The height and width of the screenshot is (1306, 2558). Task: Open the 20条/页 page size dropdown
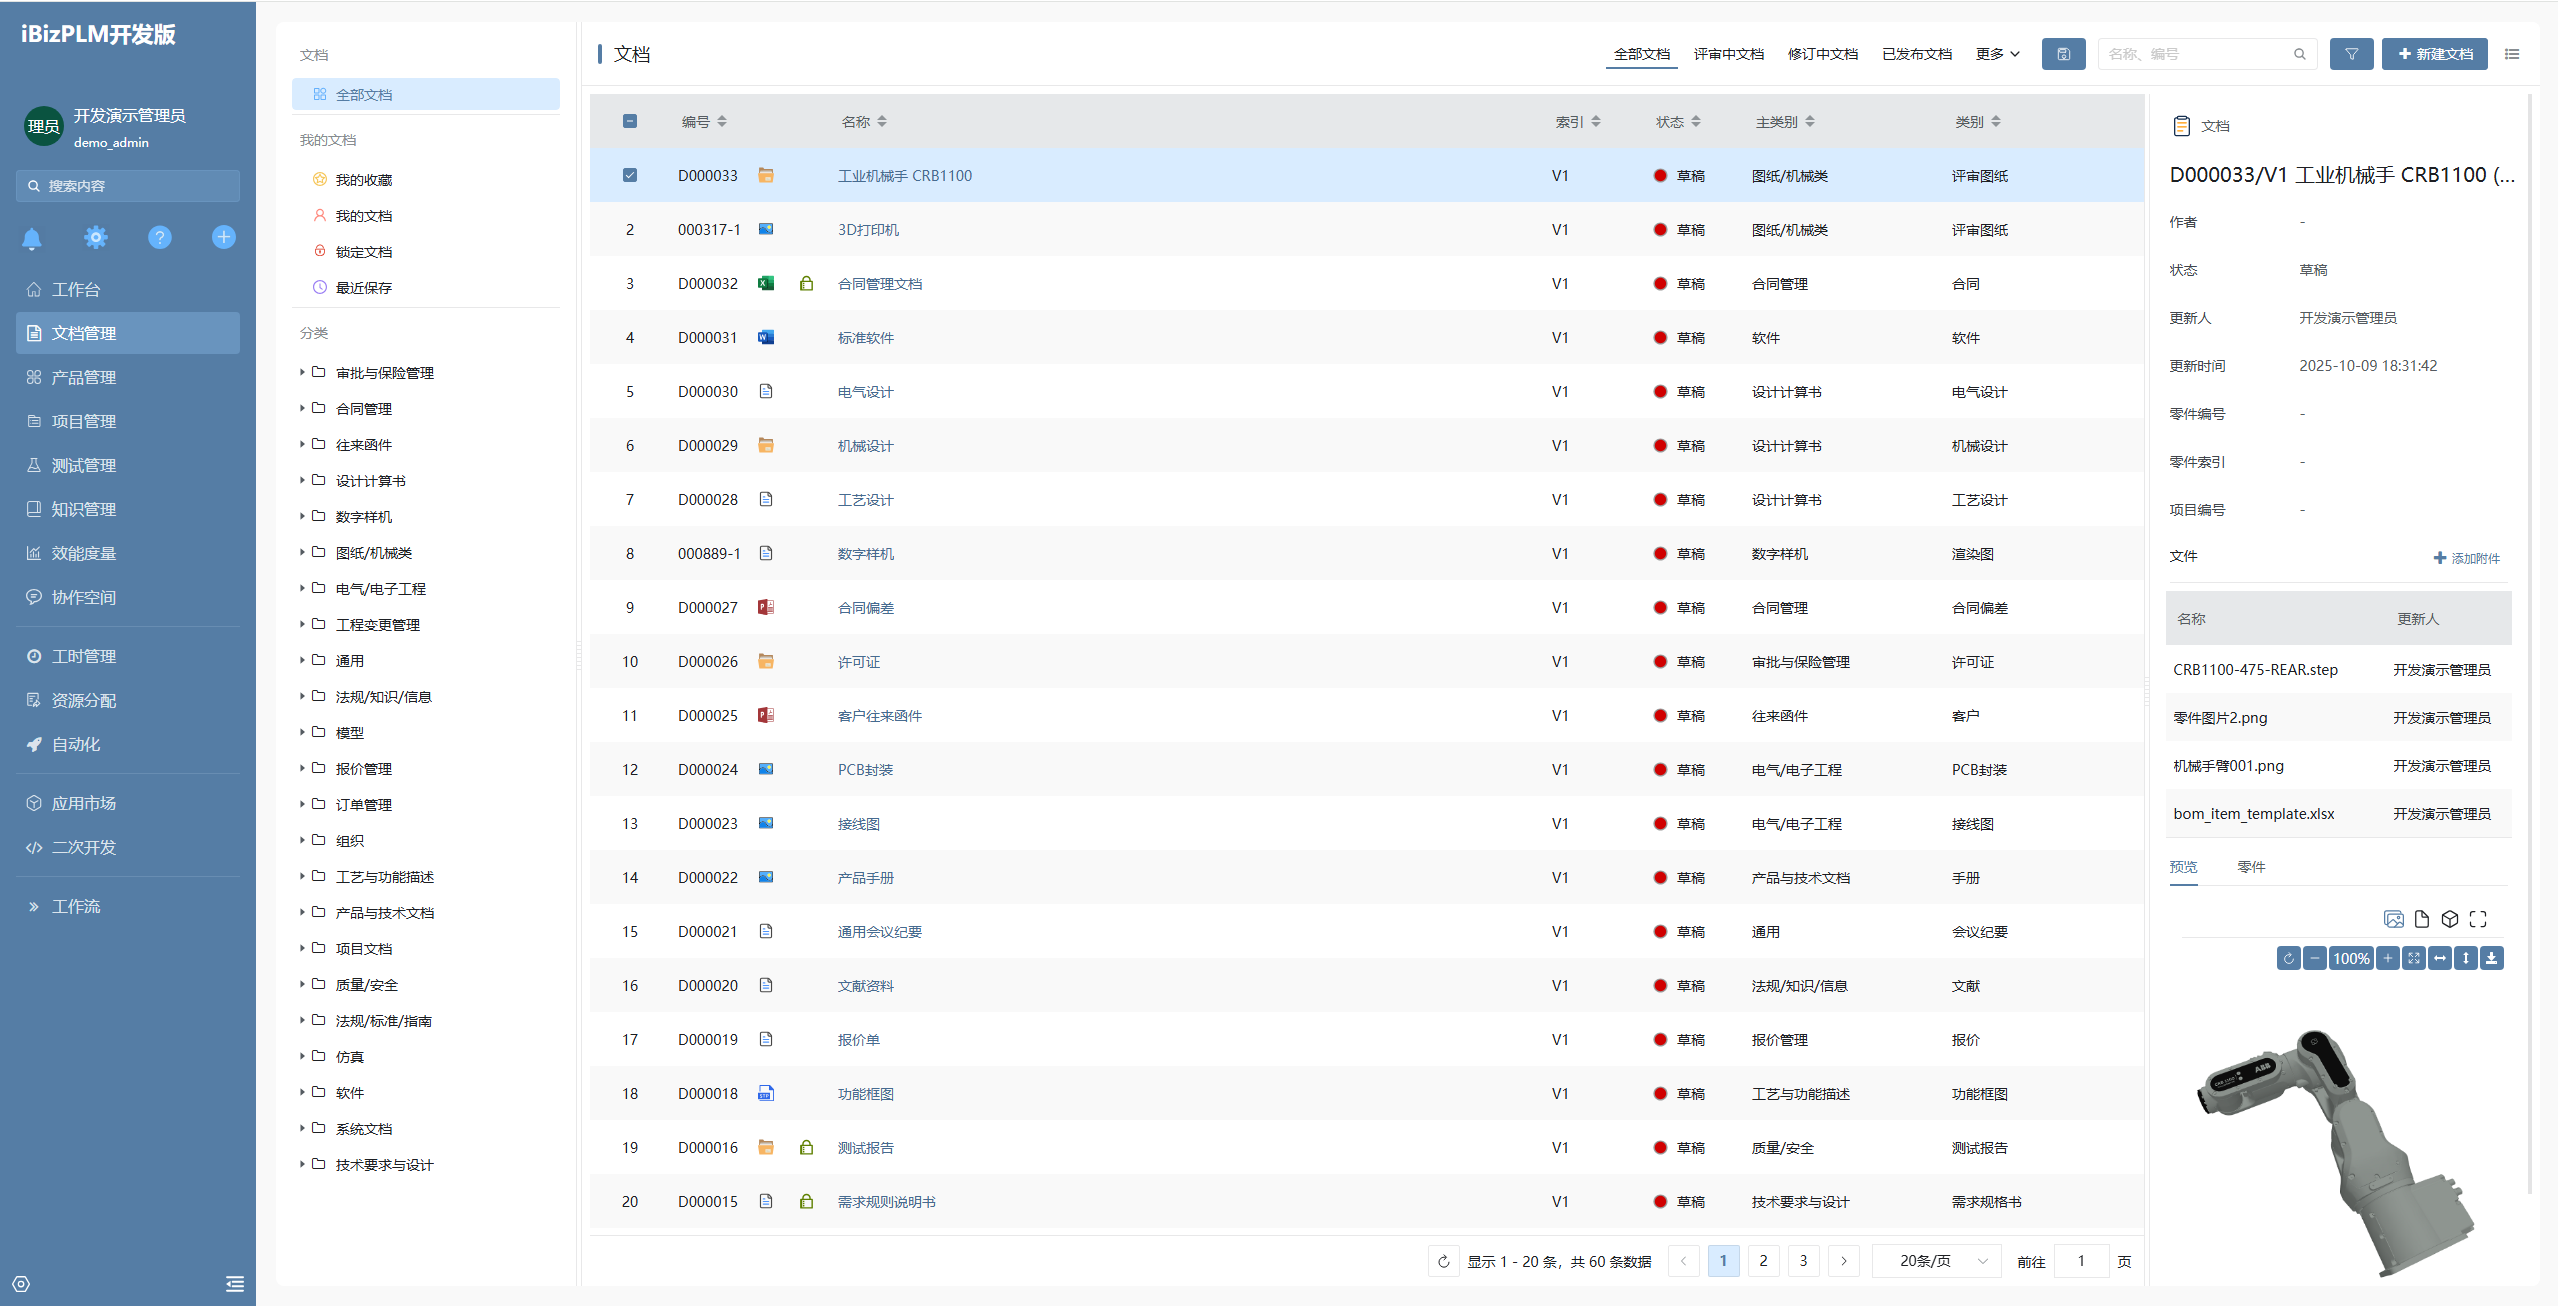[x=1936, y=1261]
